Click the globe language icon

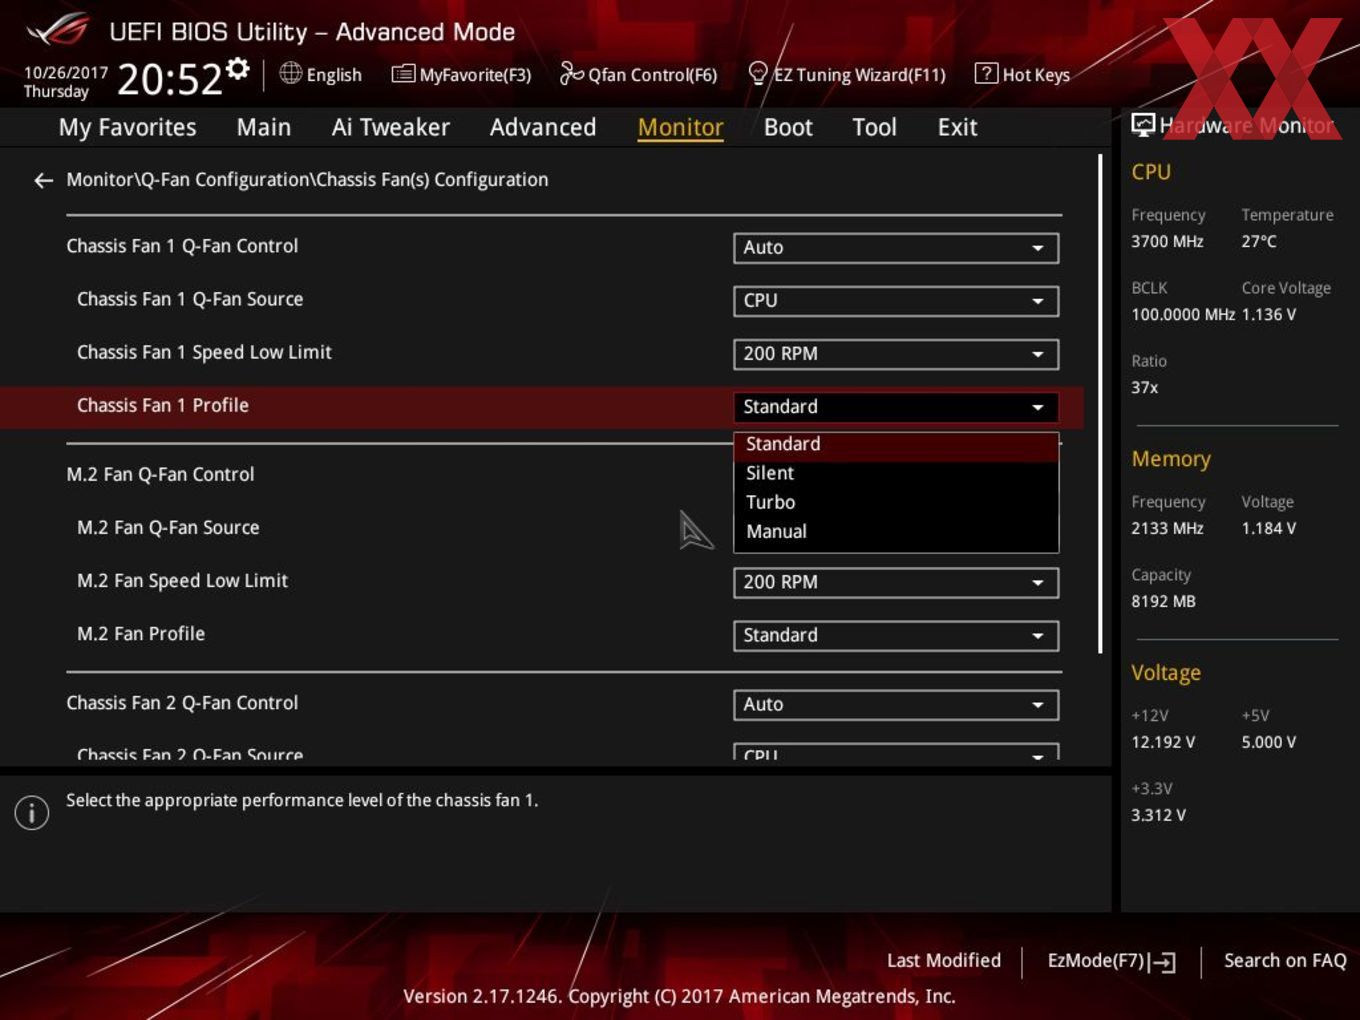[x=290, y=73]
